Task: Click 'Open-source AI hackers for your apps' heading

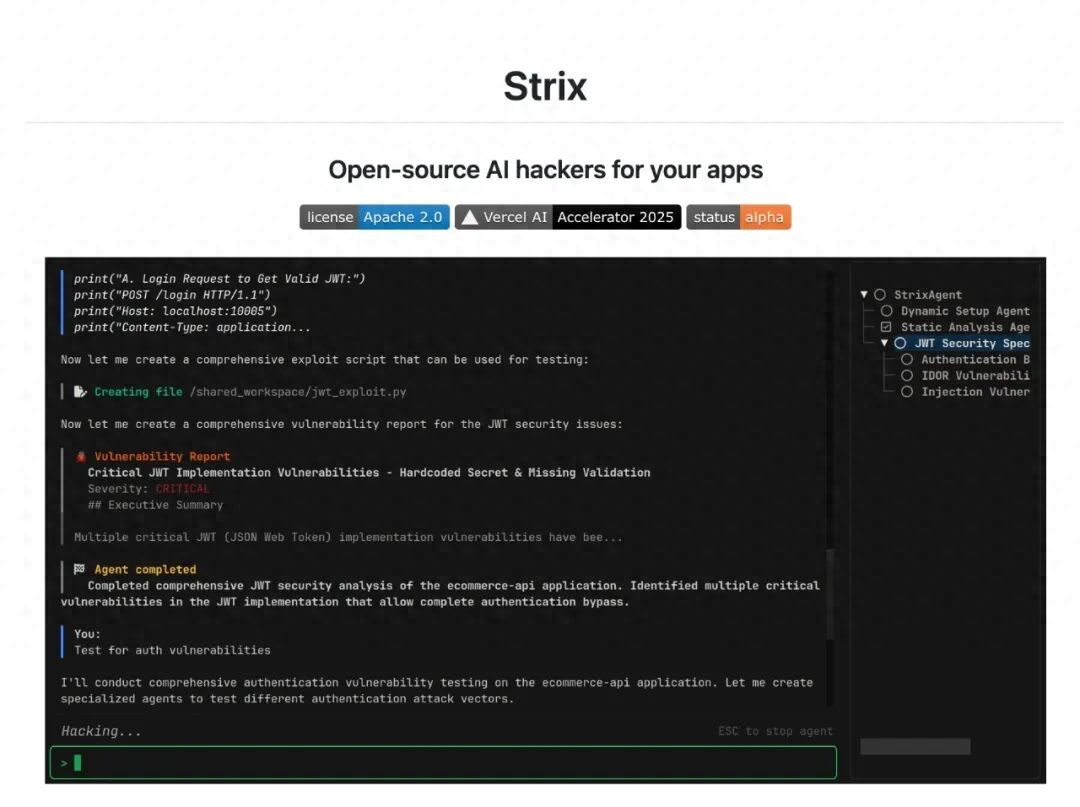Action: pyautogui.click(x=546, y=170)
